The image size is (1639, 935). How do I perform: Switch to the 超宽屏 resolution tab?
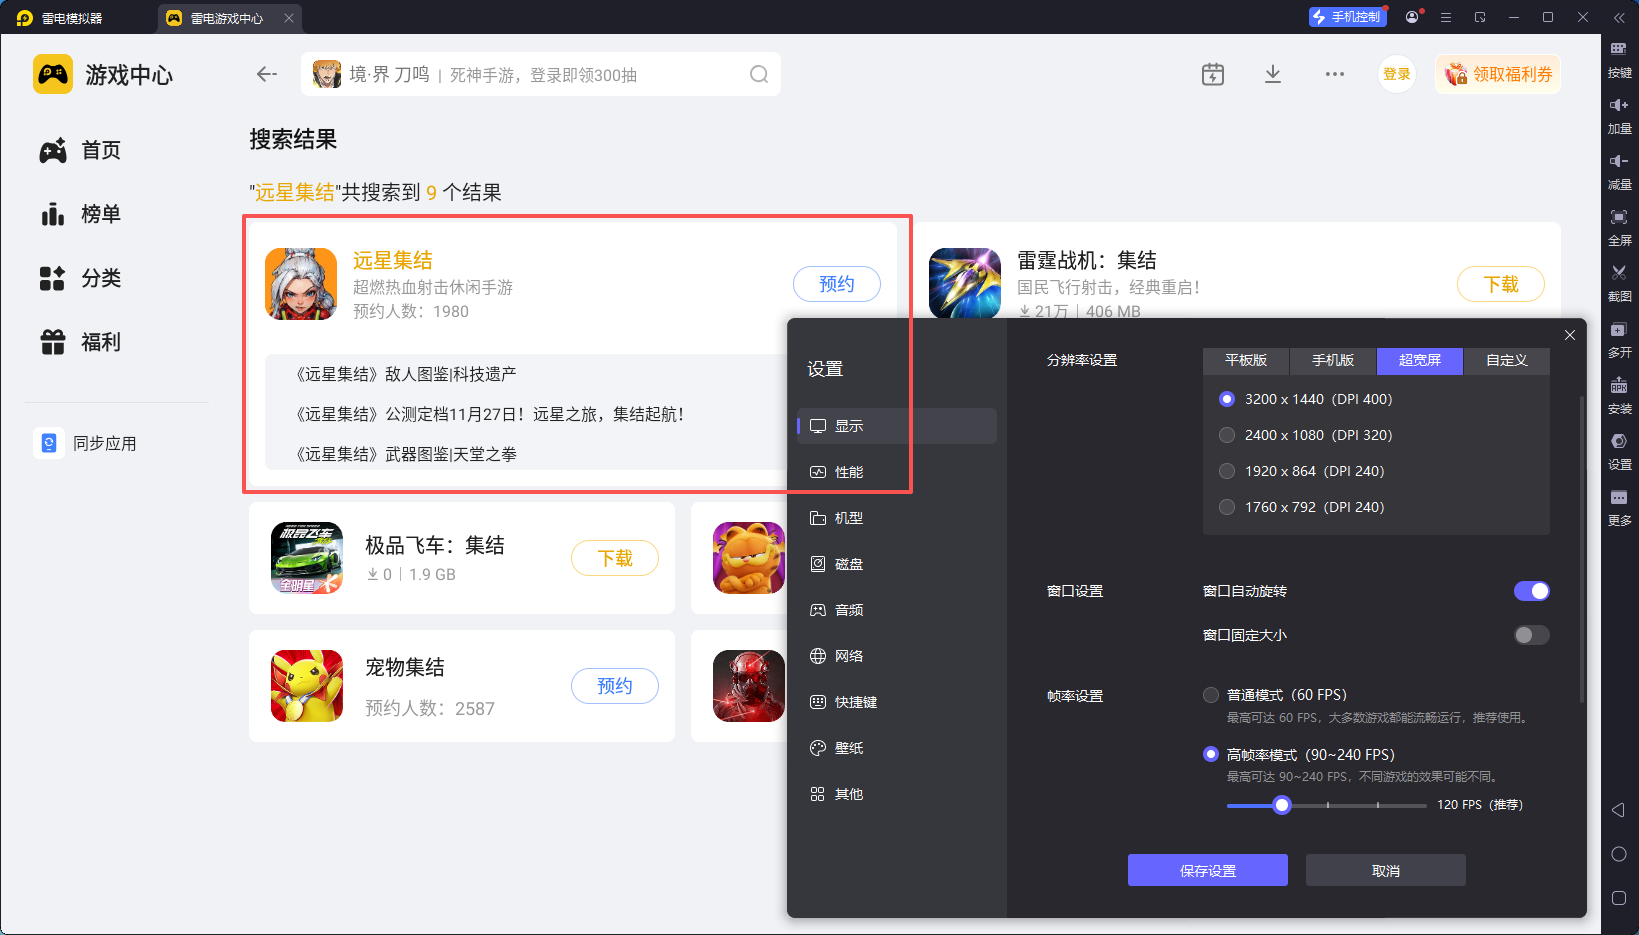coord(1420,361)
